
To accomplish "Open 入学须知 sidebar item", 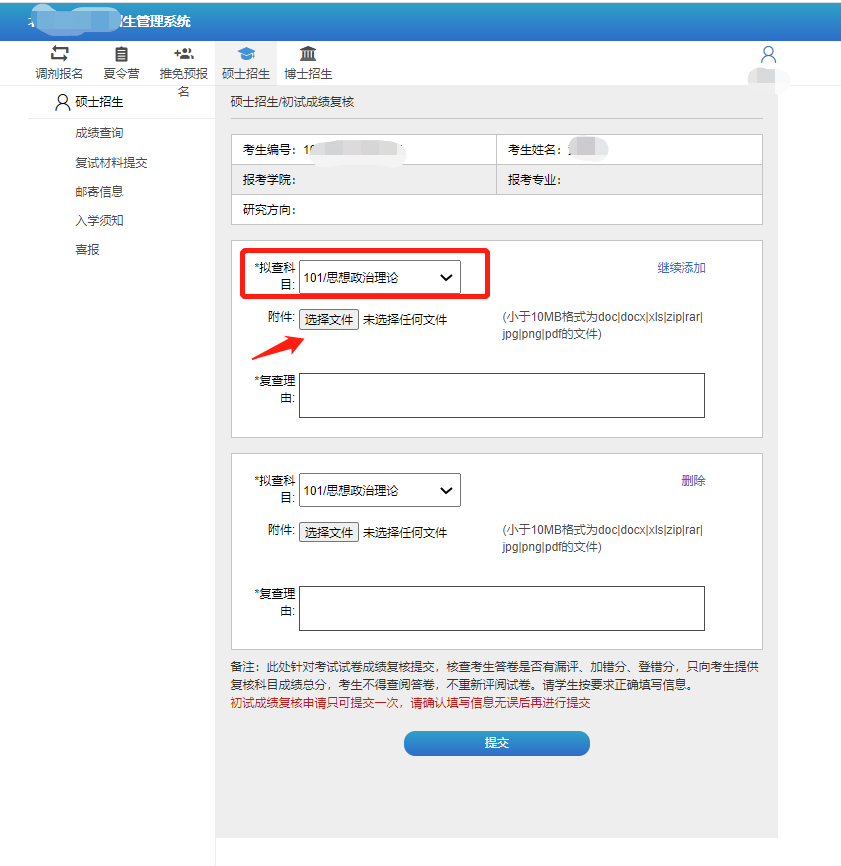I will click(99, 220).
